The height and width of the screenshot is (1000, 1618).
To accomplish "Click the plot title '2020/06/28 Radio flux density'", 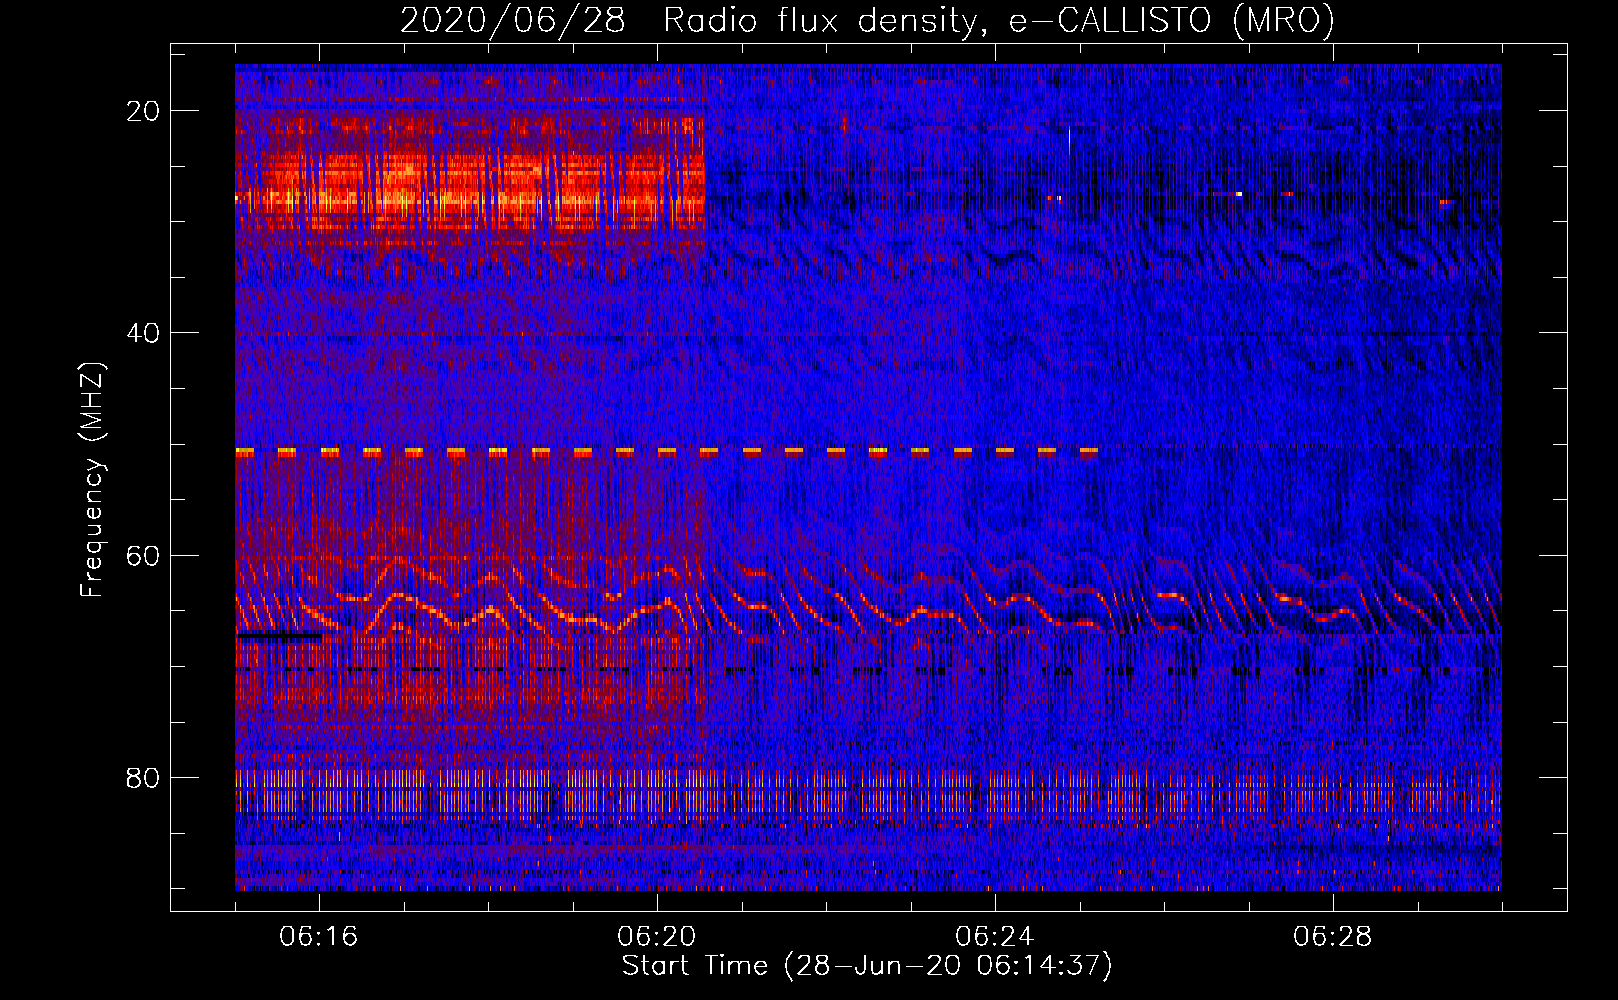I will tap(867, 21).
